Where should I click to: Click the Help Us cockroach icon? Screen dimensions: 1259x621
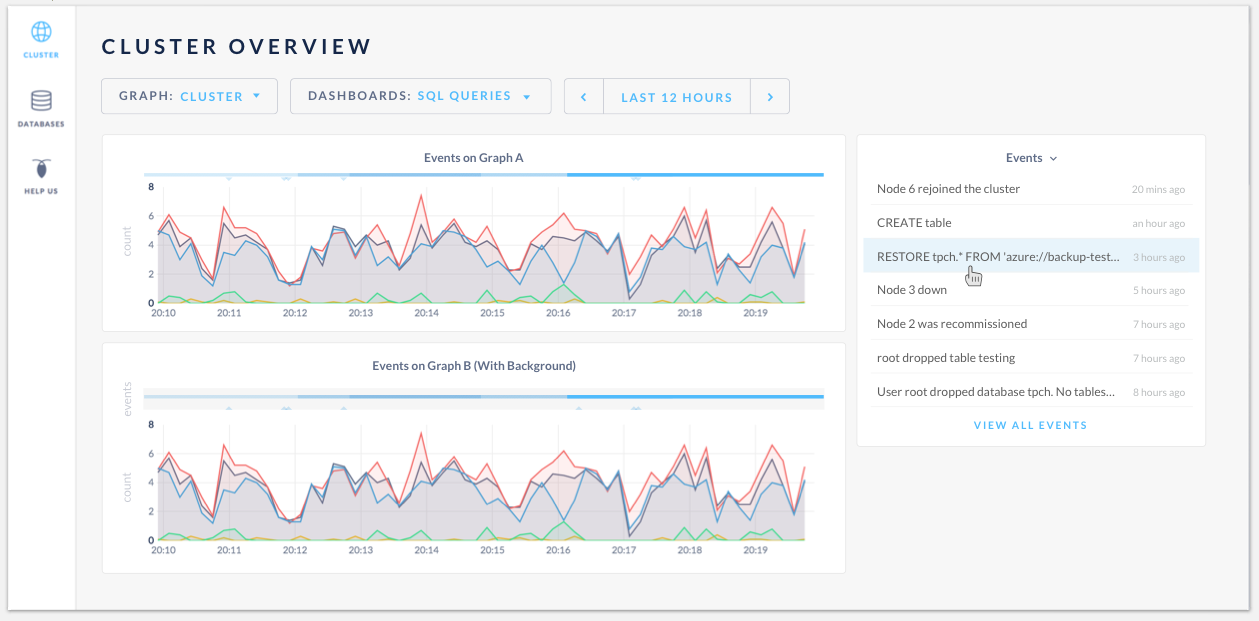click(41, 168)
